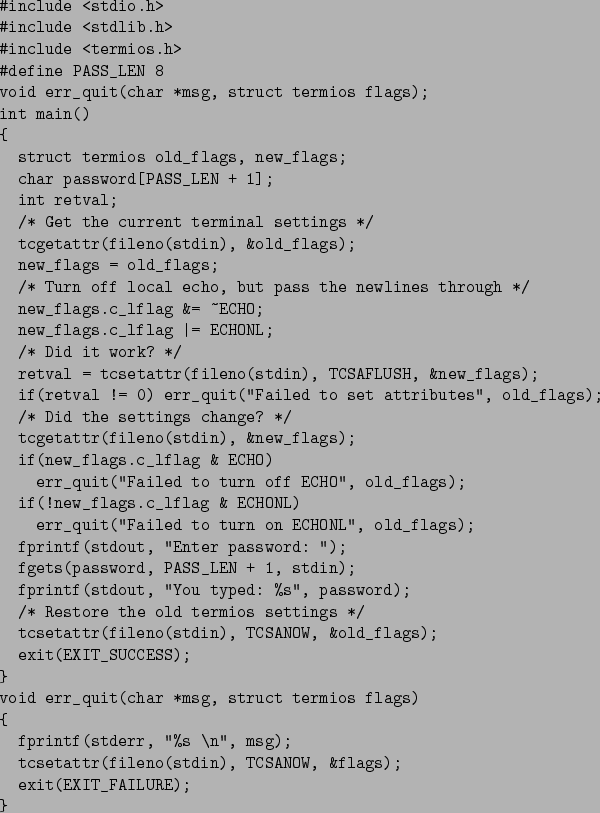
Task: Click the #include <stdlib.h> line
Action: [x=86, y=28]
